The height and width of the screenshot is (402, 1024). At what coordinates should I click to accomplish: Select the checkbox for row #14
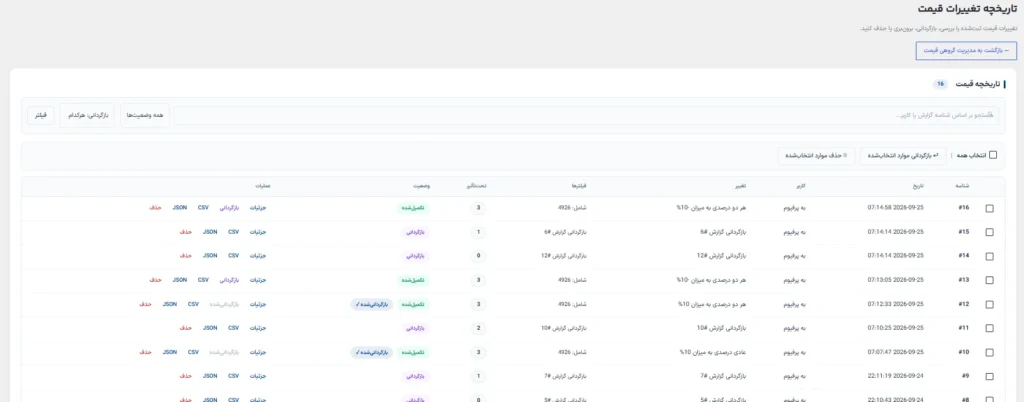coord(989,256)
